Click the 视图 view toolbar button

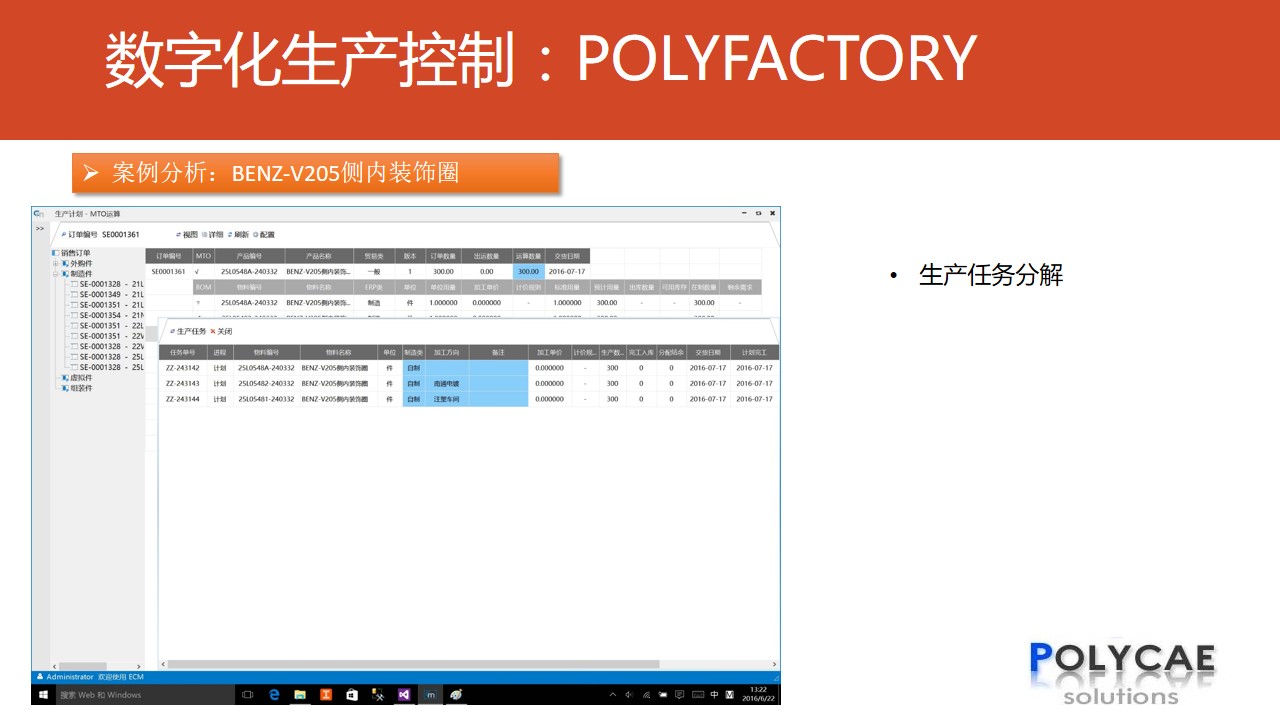coord(187,234)
